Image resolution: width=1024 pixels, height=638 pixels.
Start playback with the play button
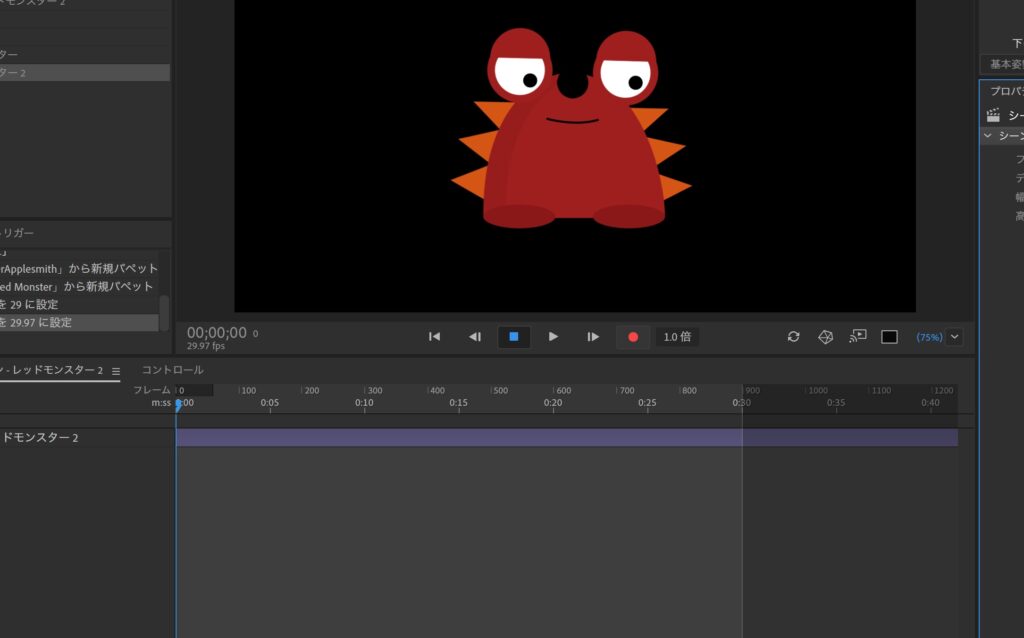coord(553,337)
